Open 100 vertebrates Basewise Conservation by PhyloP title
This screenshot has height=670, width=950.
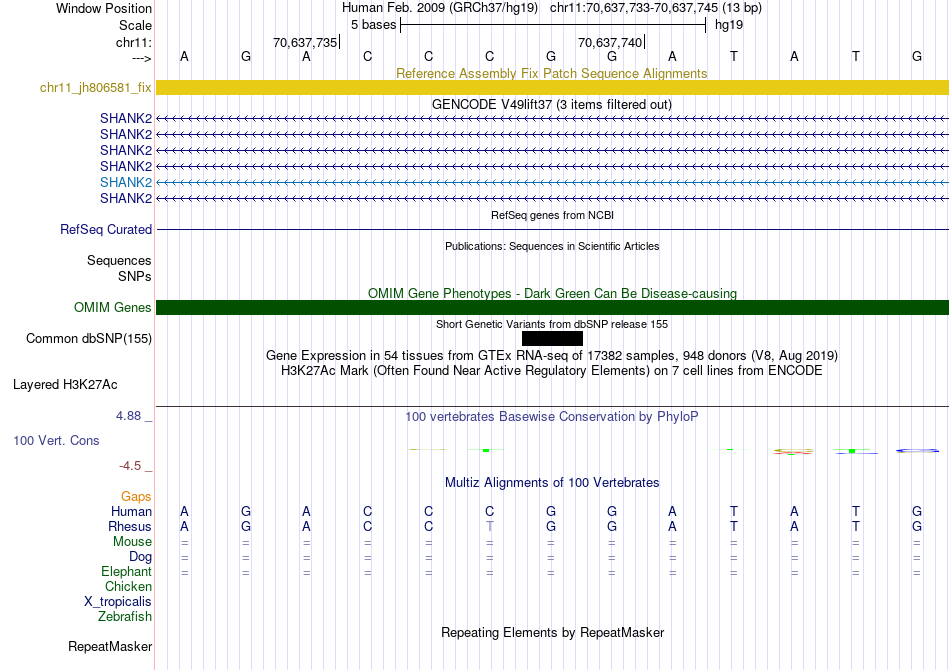pos(552,417)
